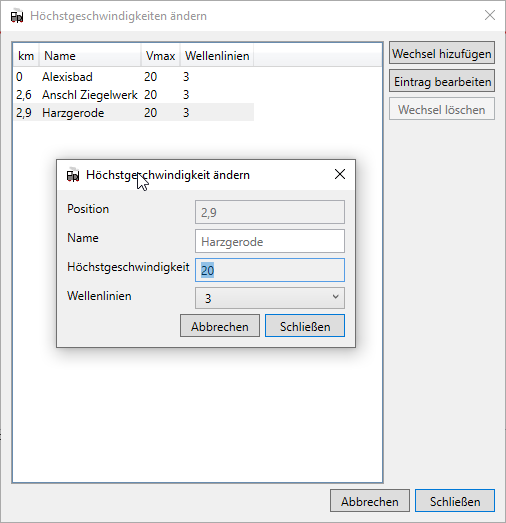This screenshot has height=523, width=506.
Task: Click the Wellenlinien label in the dialog
Action: 99,296
